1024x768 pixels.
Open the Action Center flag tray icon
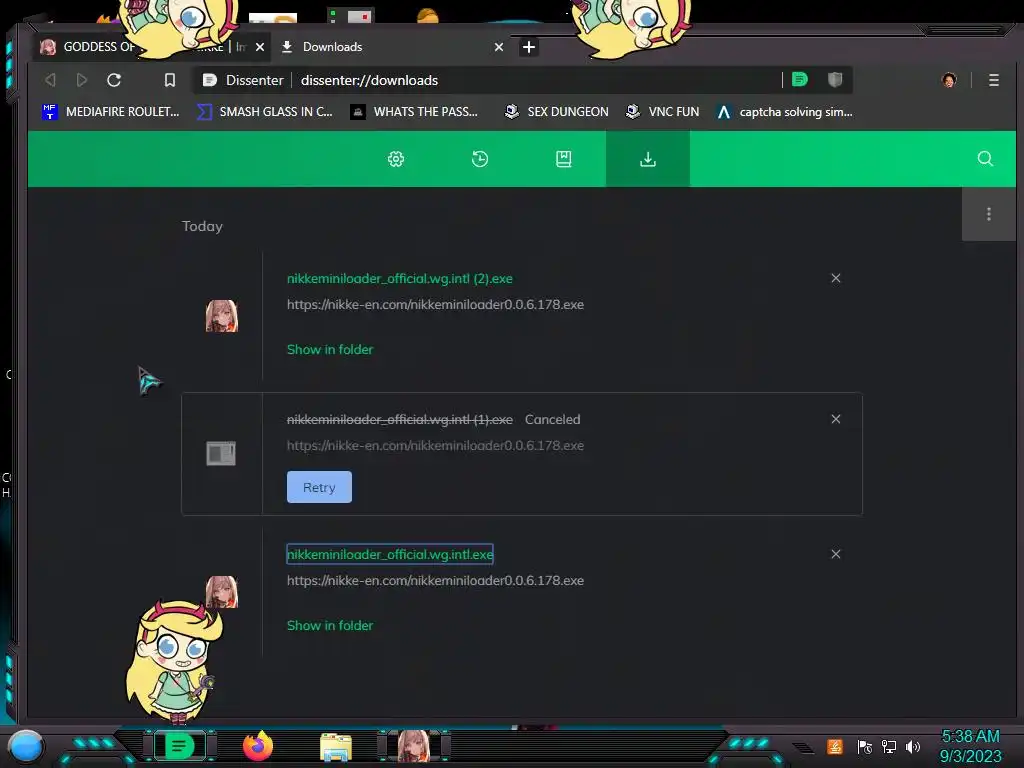865,746
